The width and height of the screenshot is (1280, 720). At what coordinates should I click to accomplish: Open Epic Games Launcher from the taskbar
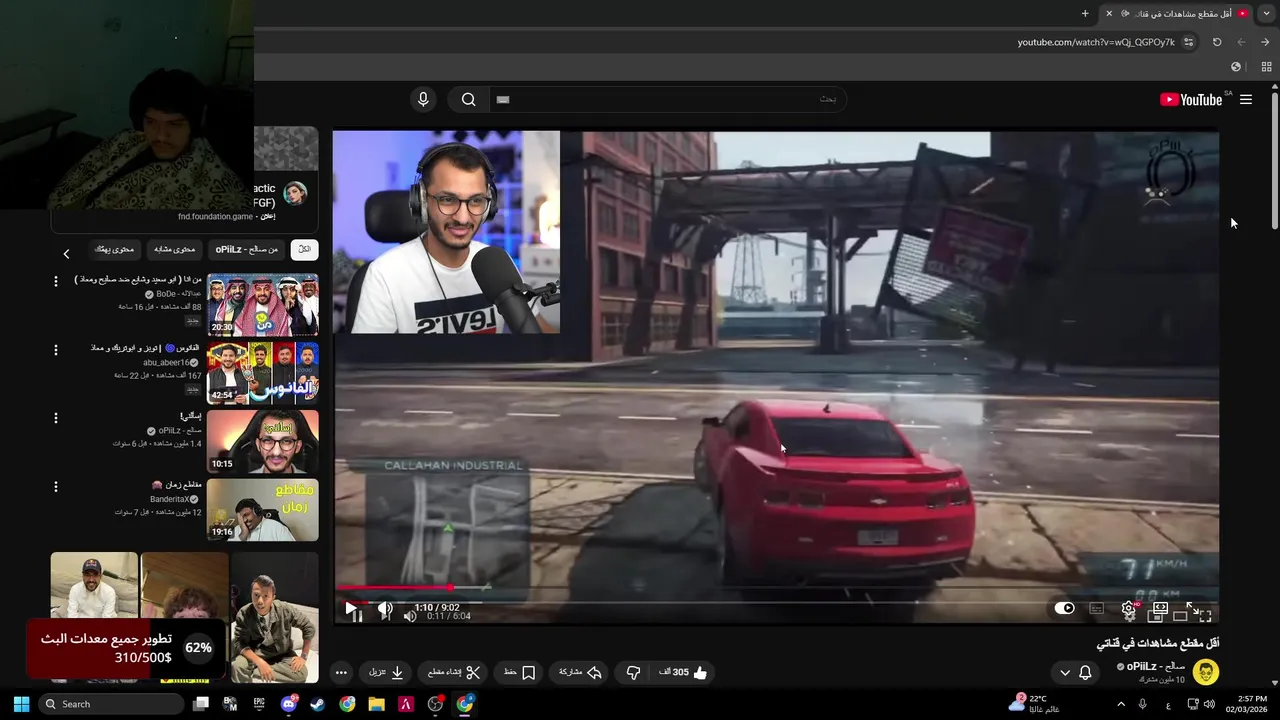pyautogui.click(x=259, y=704)
